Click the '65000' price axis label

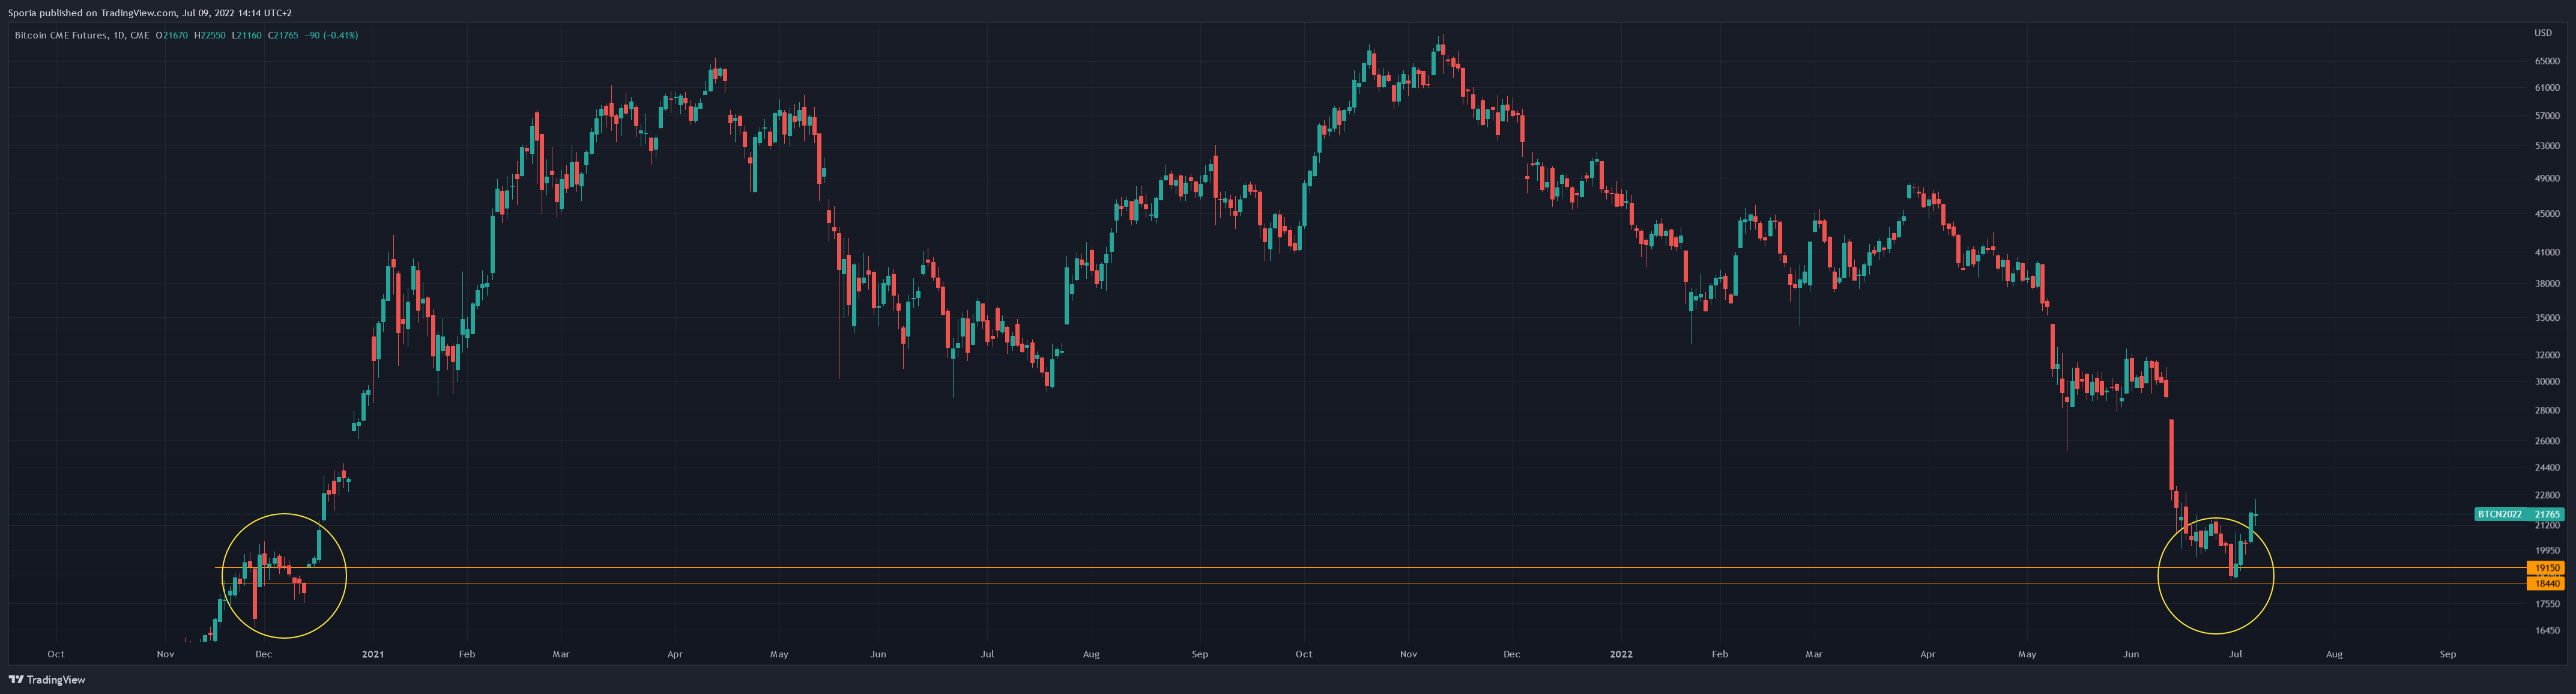2547,61
